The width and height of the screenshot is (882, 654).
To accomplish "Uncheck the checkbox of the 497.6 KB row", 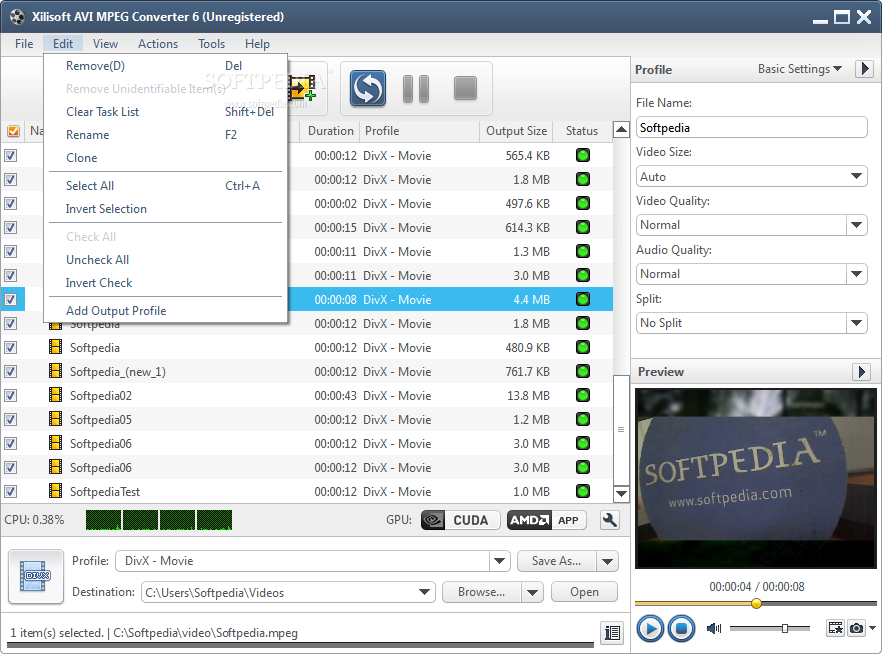I will click(11, 204).
